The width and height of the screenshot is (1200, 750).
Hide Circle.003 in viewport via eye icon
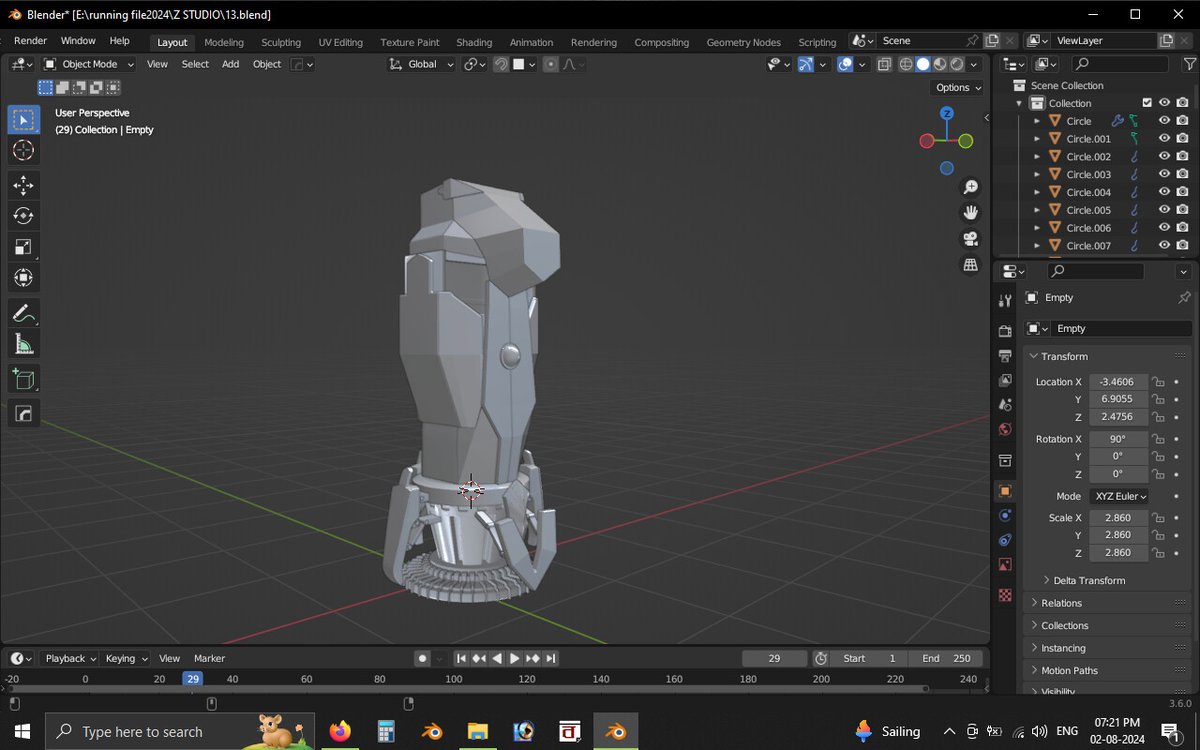click(x=1164, y=174)
